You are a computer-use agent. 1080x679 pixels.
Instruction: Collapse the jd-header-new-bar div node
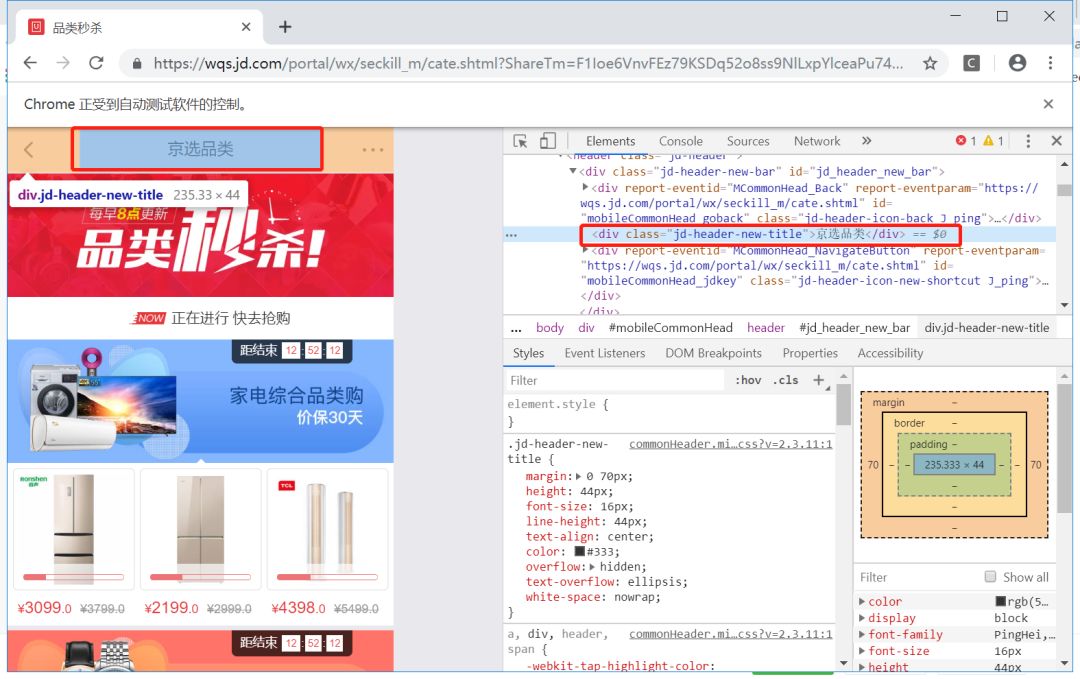tap(572, 171)
